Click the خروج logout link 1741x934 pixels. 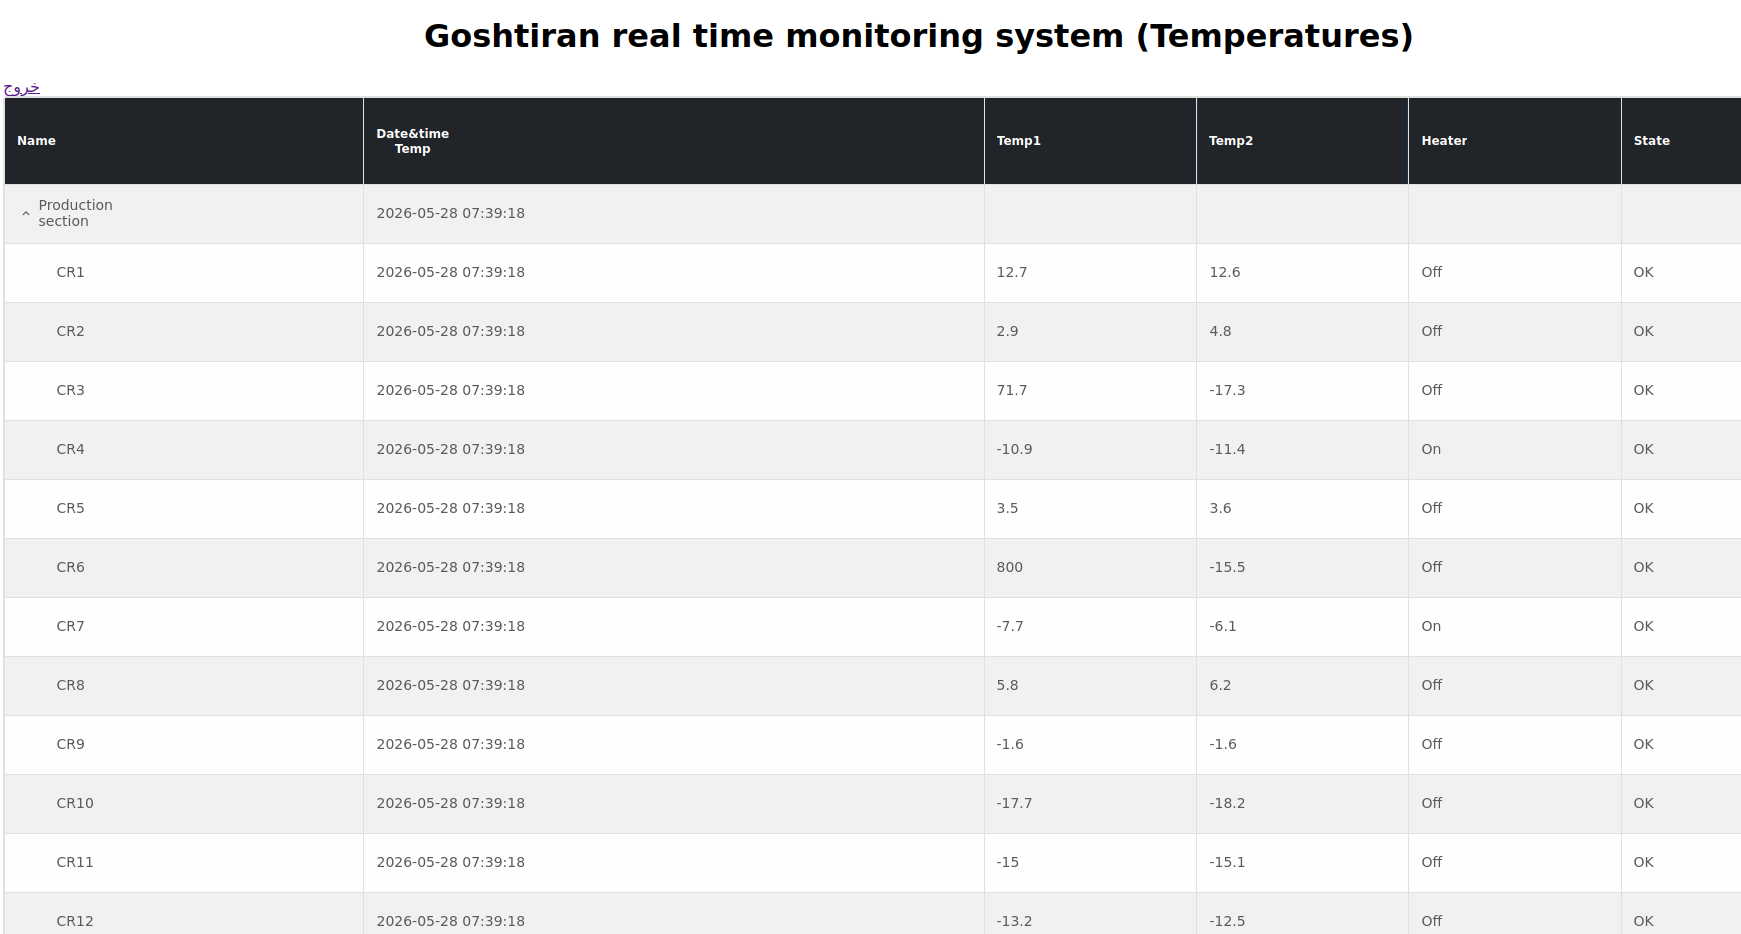[22, 88]
